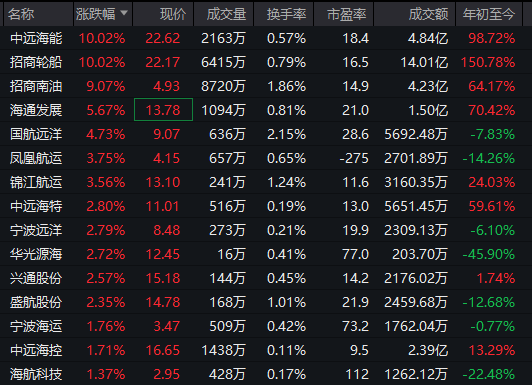Click P/E value 73.2 of 宁波海运
532x385 pixels.
(355, 326)
